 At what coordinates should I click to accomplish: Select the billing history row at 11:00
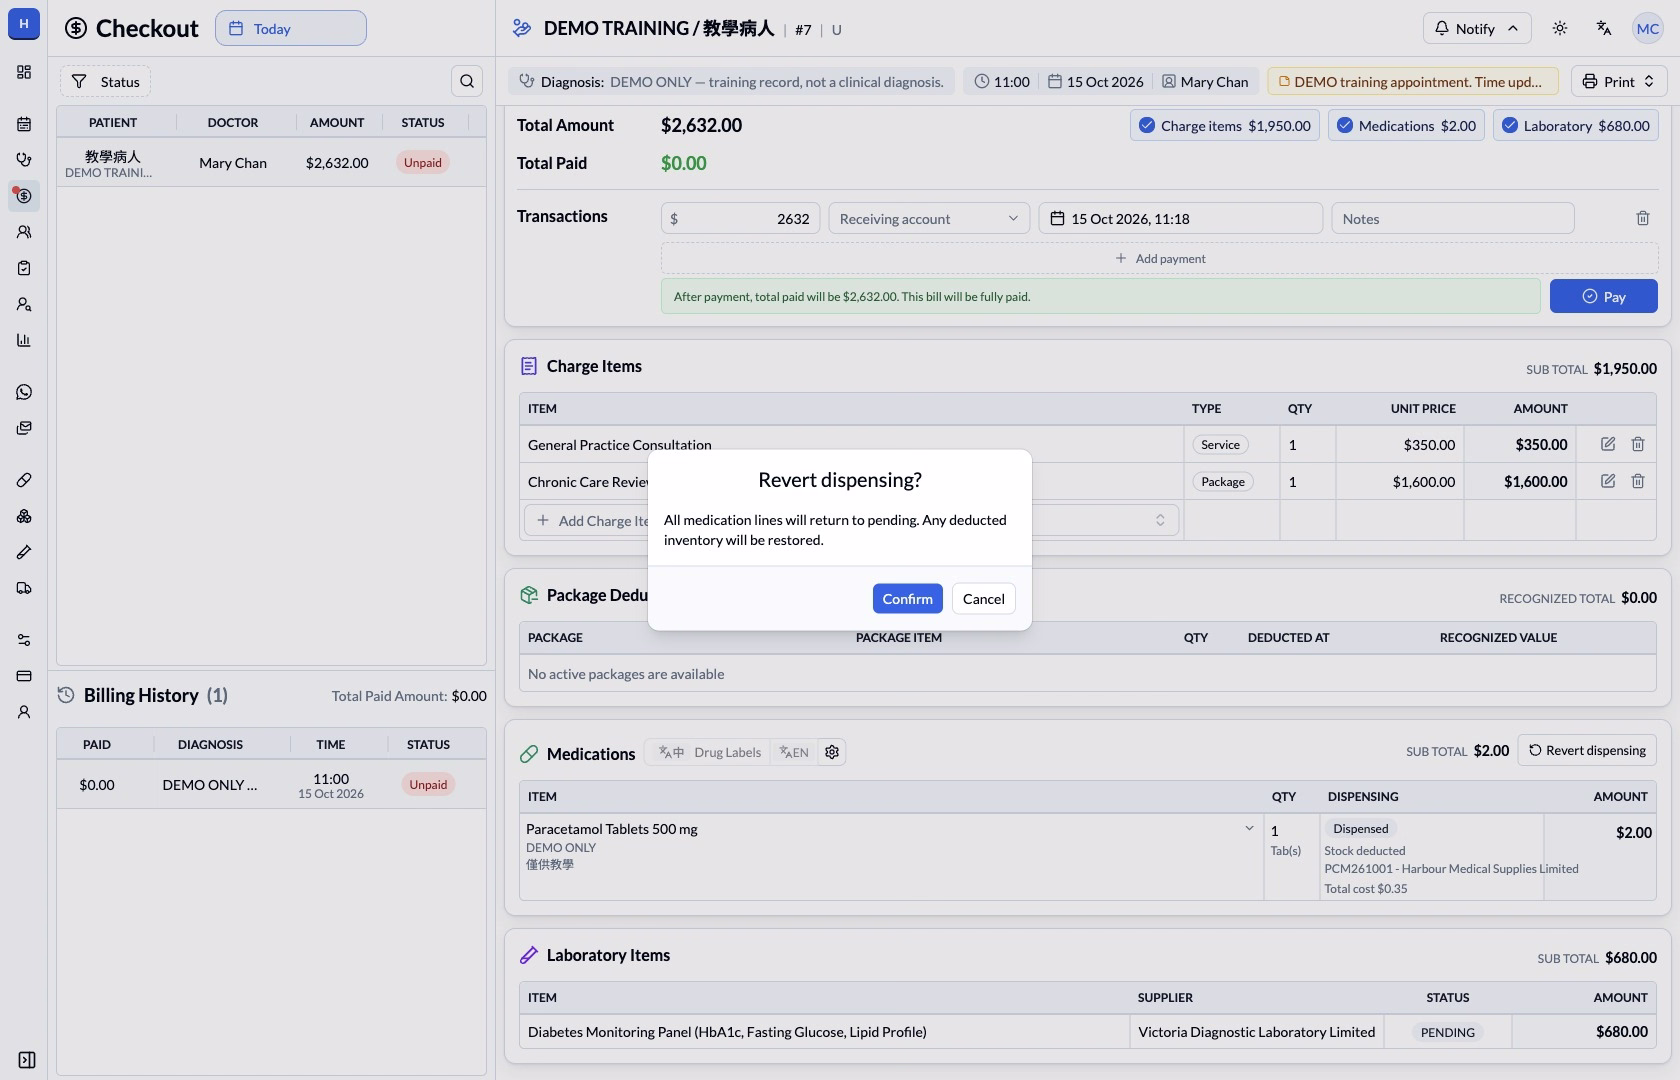[271, 785]
